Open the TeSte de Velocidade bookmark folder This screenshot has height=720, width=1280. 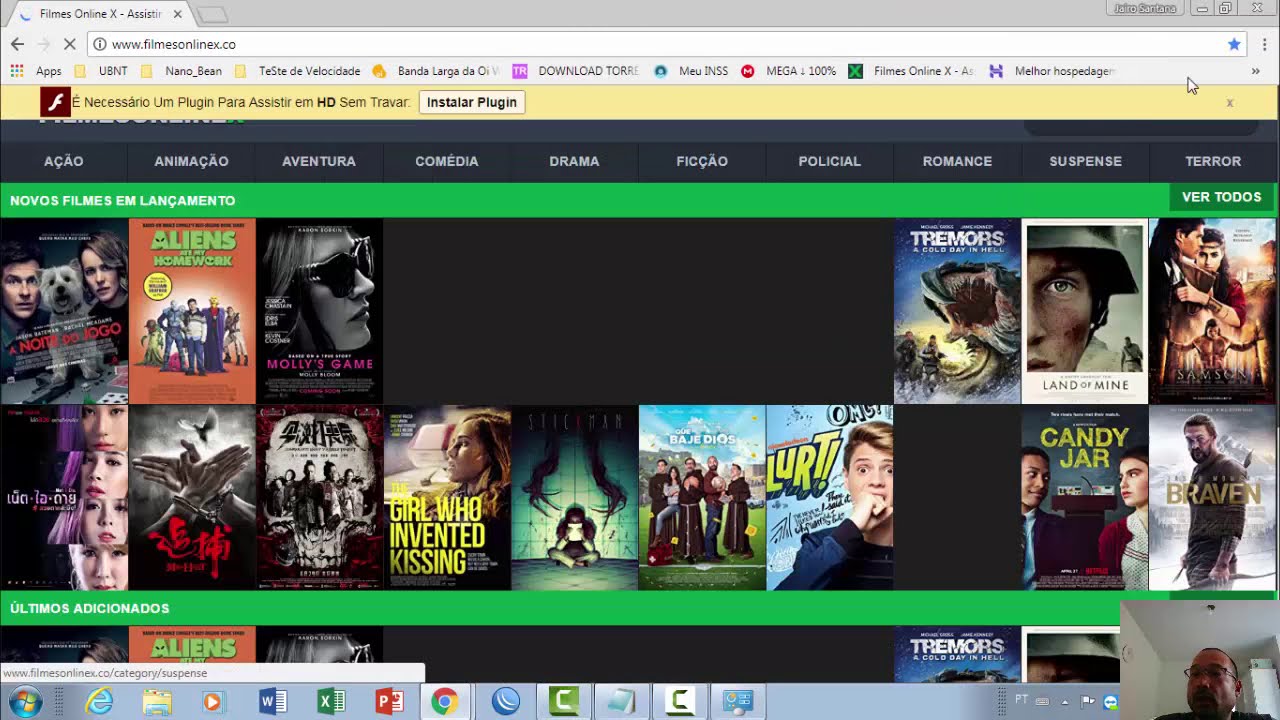pyautogui.click(x=297, y=71)
